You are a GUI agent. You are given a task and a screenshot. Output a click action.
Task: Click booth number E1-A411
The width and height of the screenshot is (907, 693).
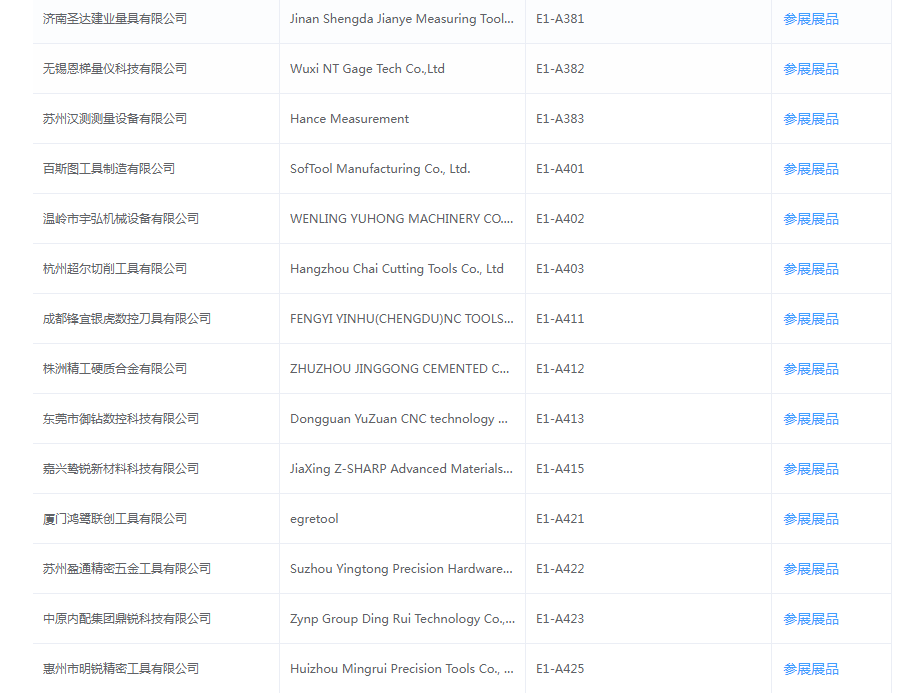[x=560, y=319]
